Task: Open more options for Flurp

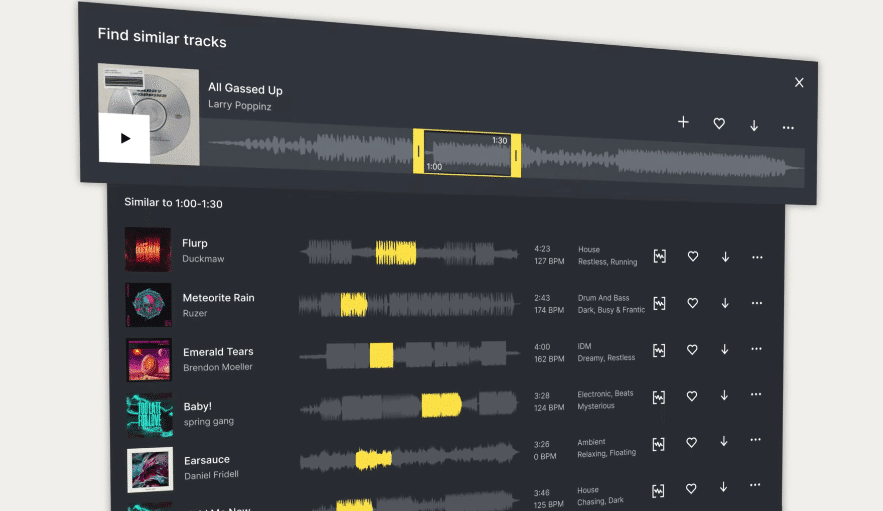Action: [757, 257]
